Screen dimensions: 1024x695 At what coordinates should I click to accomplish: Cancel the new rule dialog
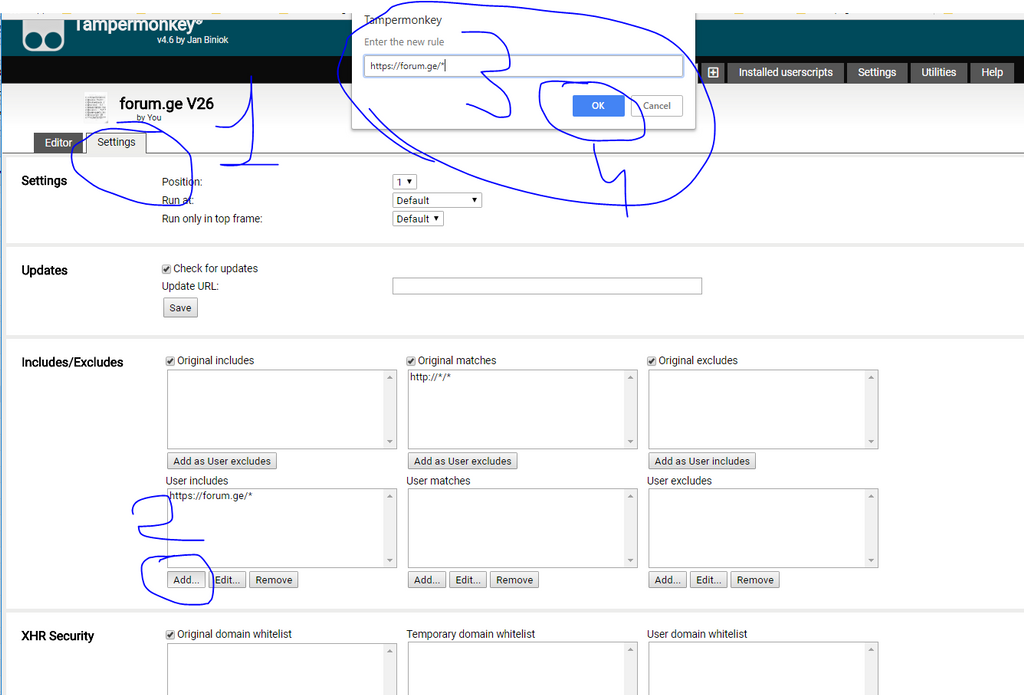pyautogui.click(x=656, y=106)
